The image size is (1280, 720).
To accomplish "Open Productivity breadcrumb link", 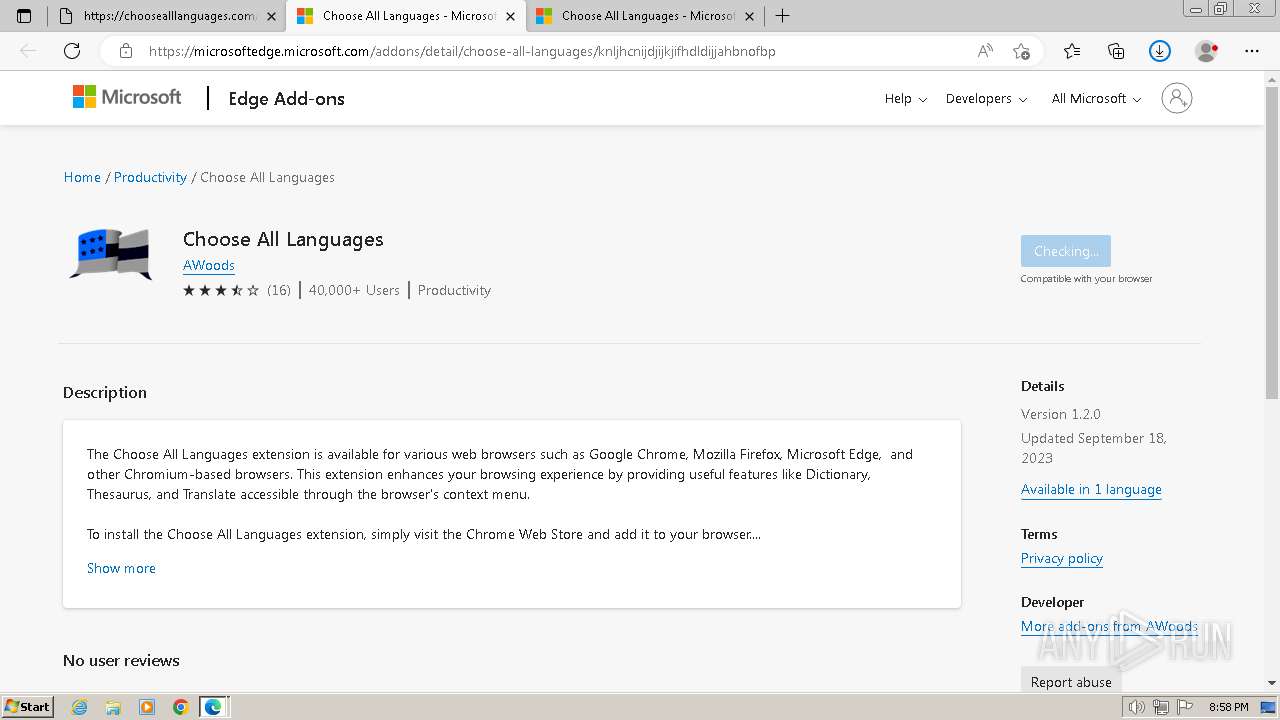I will tap(150, 177).
